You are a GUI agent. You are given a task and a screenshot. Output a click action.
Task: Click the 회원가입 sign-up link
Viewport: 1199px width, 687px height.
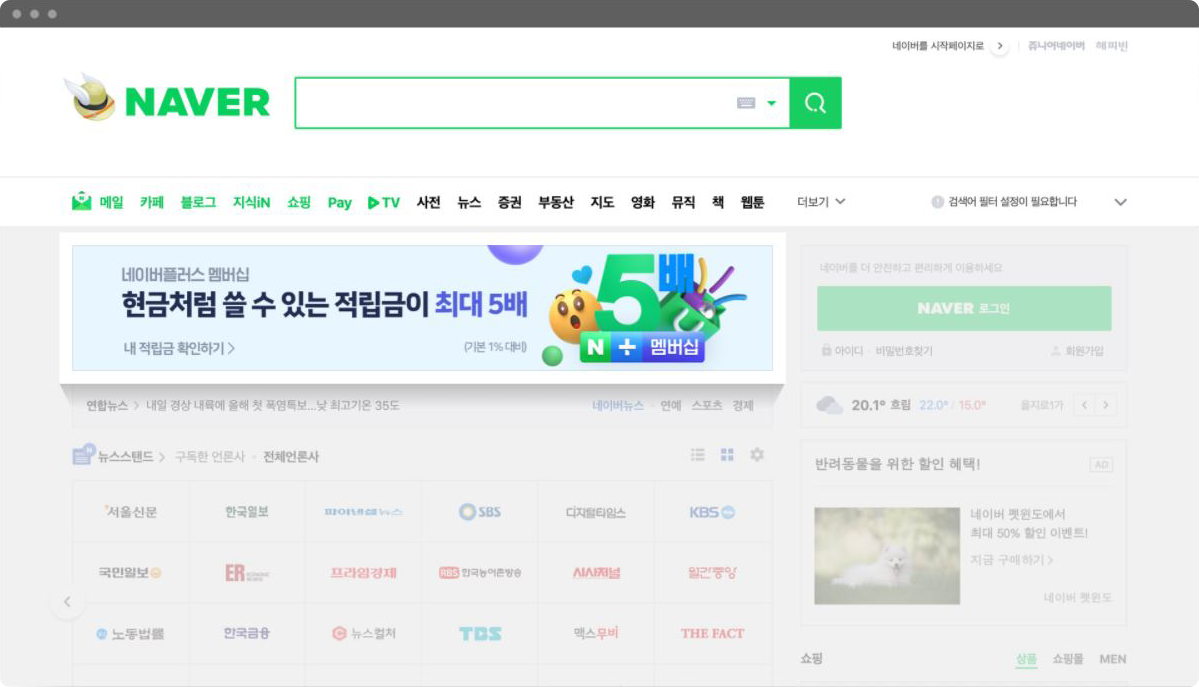[1077, 350]
